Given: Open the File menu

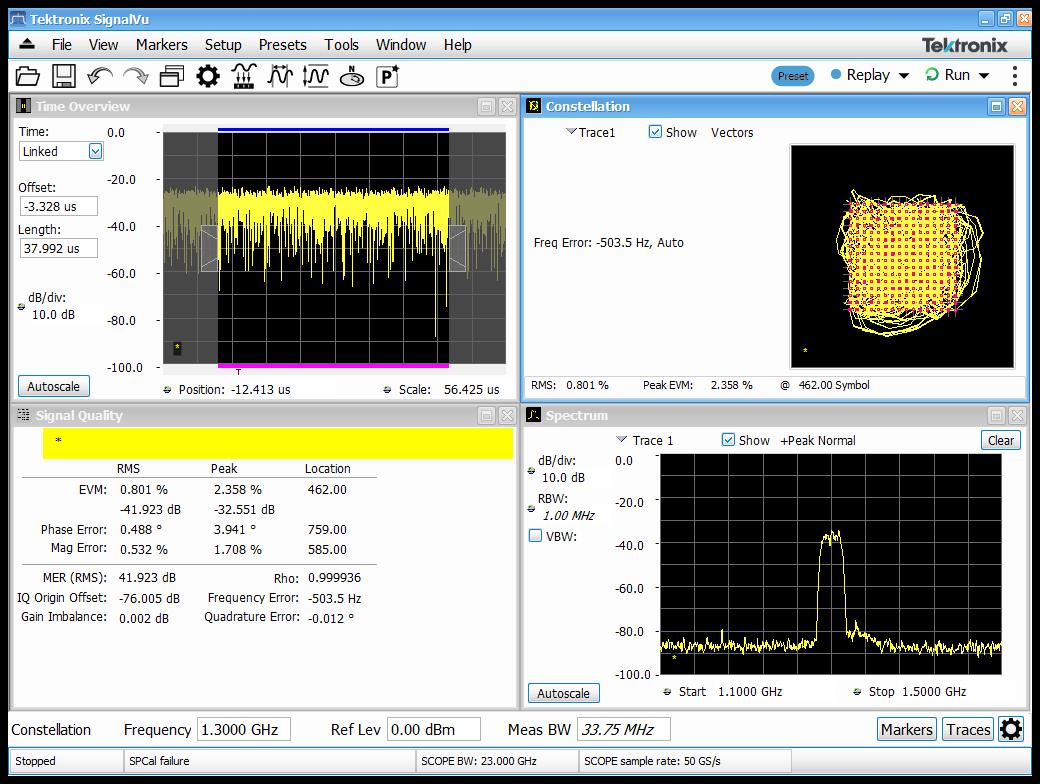Looking at the screenshot, I should coord(62,44).
